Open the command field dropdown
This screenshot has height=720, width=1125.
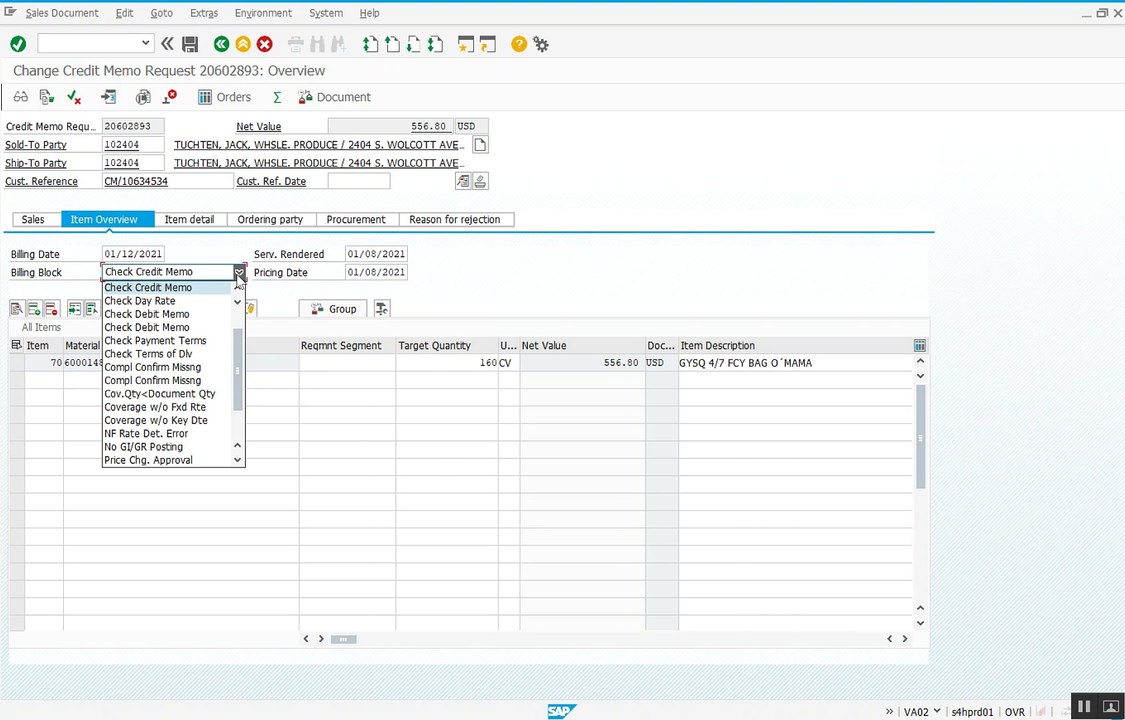click(x=146, y=43)
